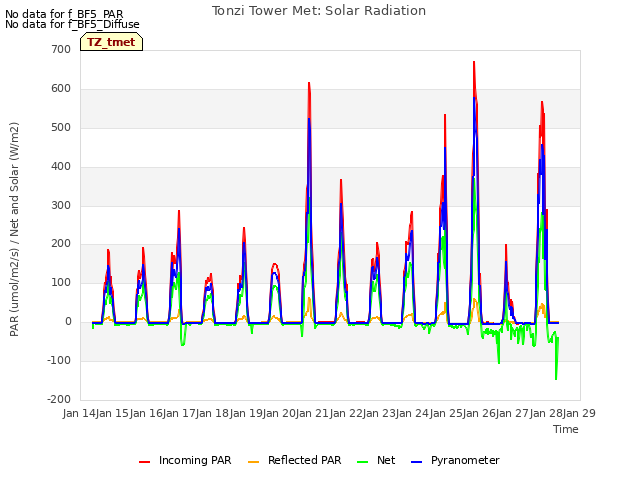Screen dimensions: 640x480
Task: Click the Jan 21 x-axis tick label
Action: [x=313, y=413]
